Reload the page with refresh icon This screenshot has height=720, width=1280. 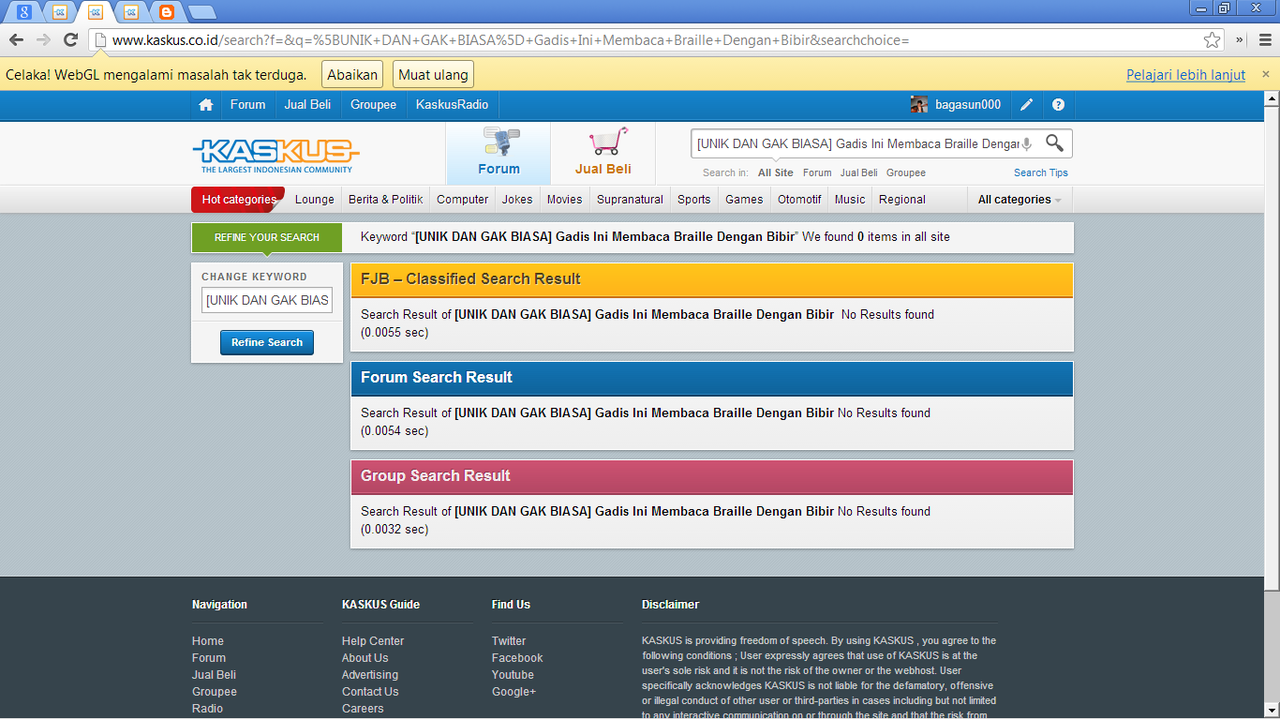(70, 40)
